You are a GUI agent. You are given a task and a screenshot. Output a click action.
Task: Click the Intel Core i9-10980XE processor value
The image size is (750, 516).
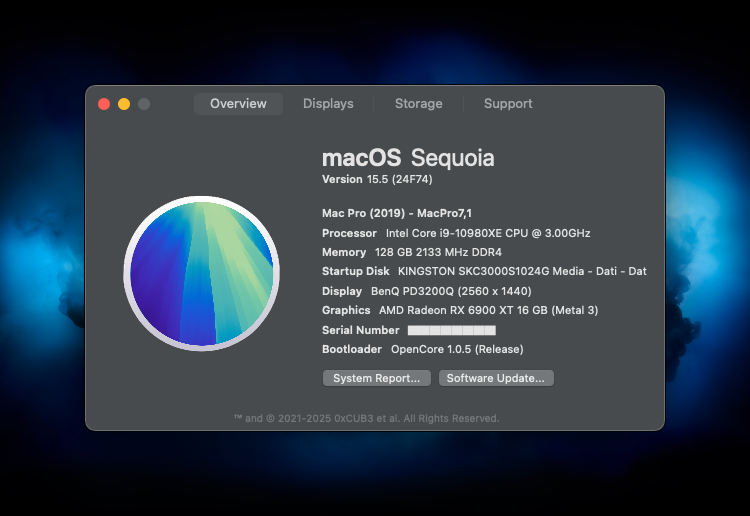point(488,233)
